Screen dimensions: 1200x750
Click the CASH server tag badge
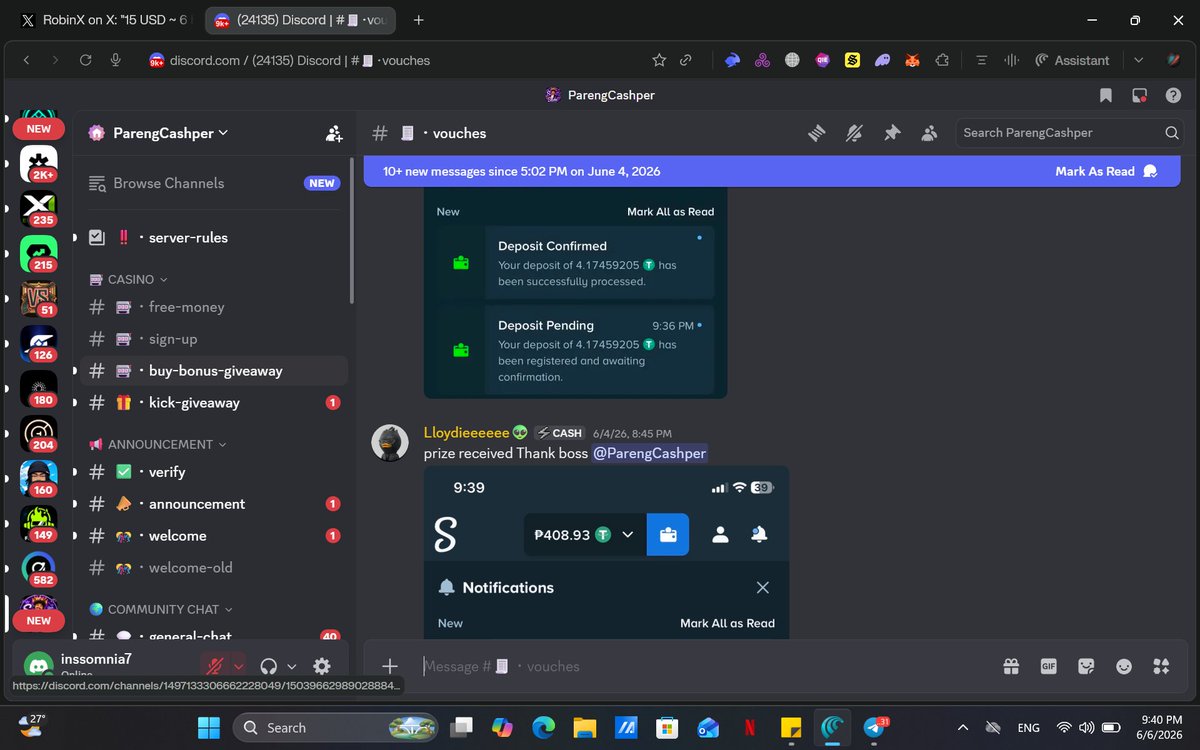click(560, 433)
